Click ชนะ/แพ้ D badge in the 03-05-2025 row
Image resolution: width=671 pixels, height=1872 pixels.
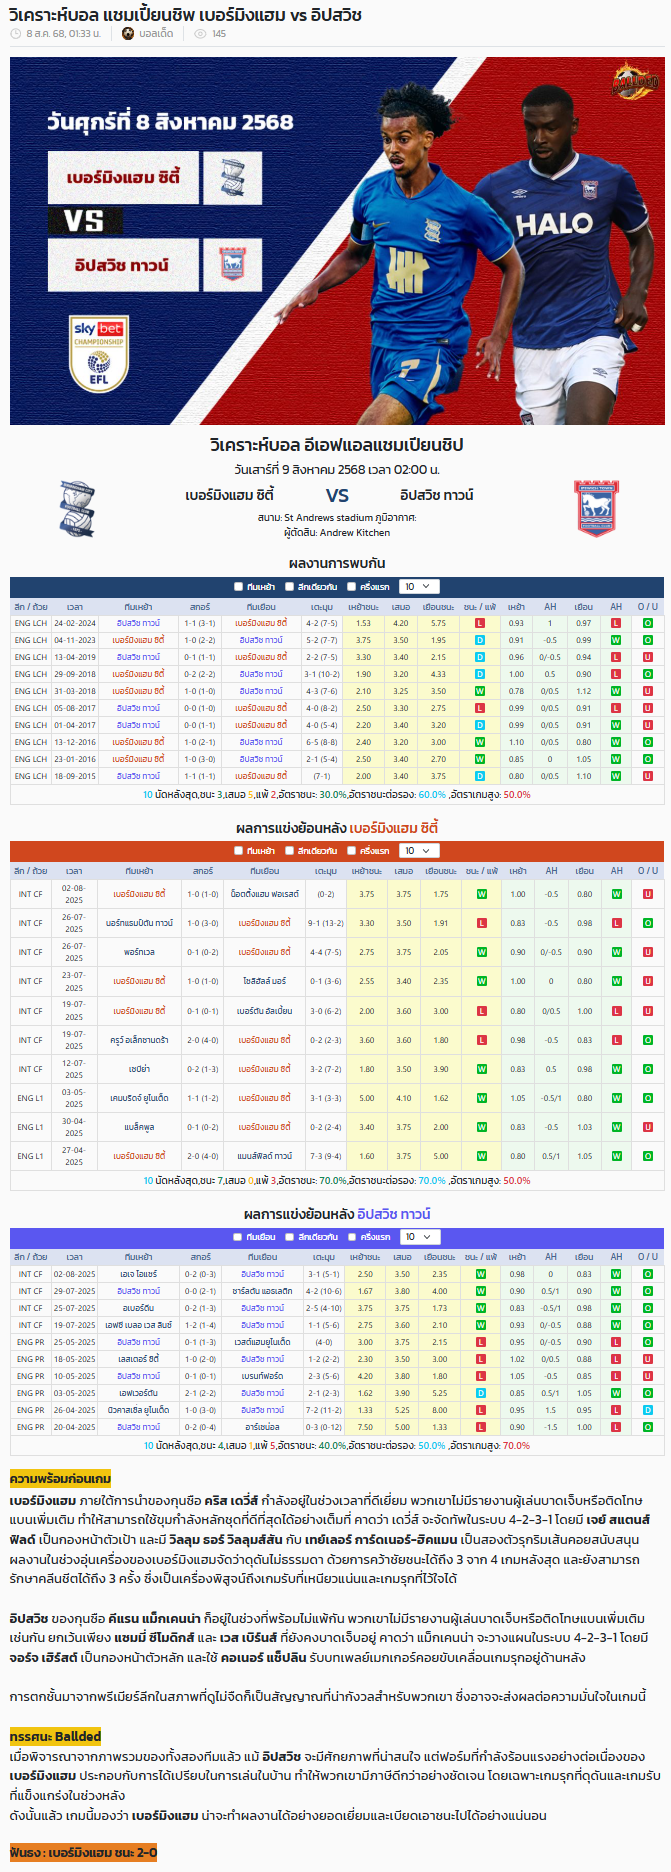tap(481, 1393)
